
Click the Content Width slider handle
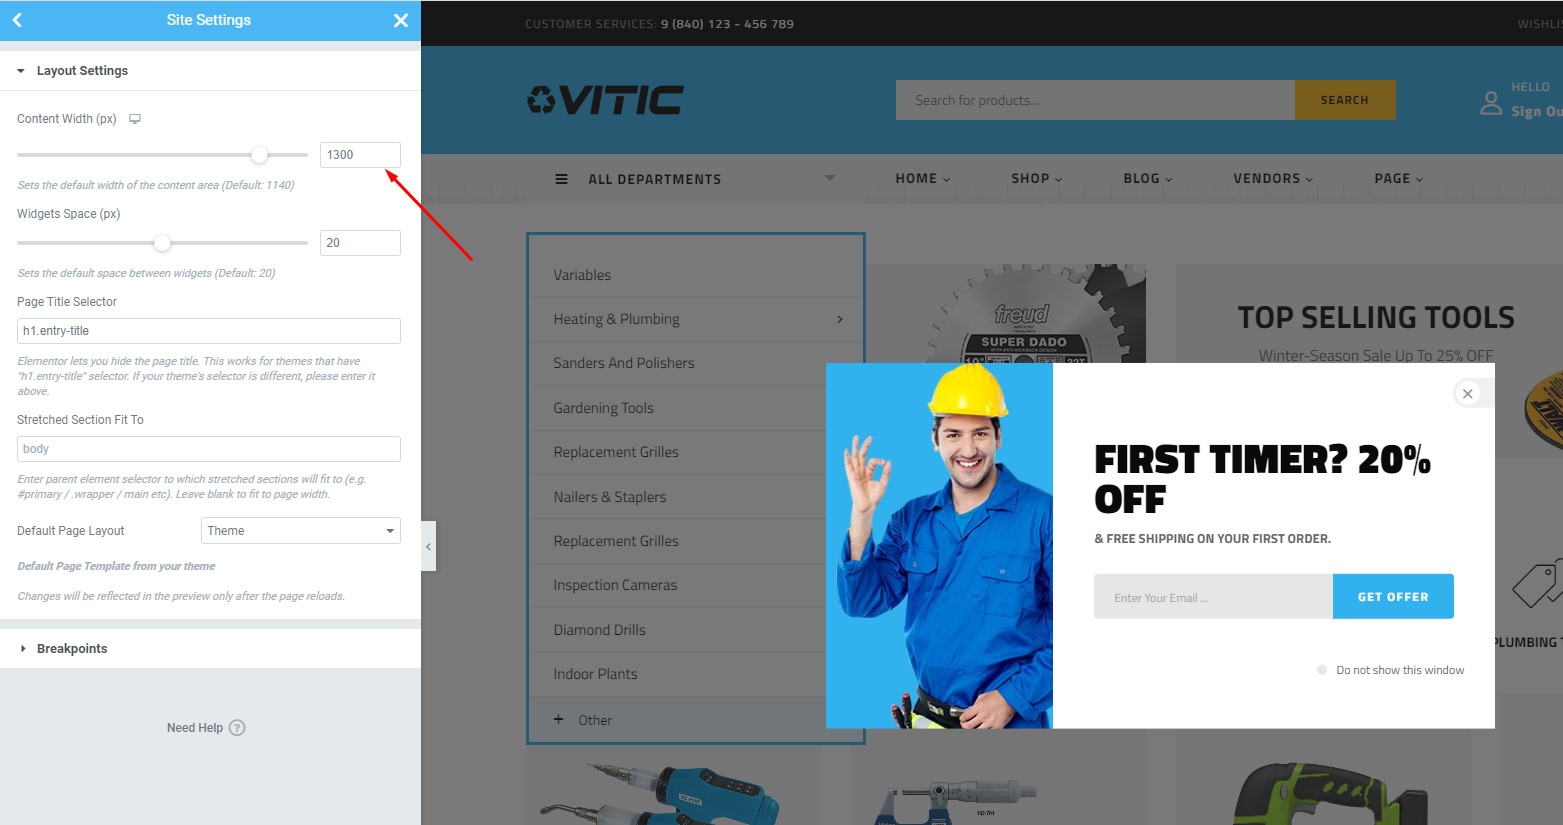coord(259,155)
